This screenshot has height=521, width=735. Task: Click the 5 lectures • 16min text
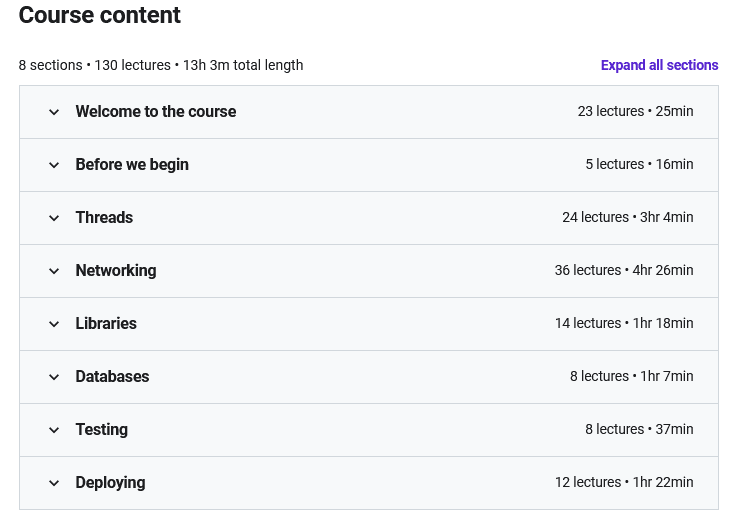pyautogui.click(x=639, y=164)
